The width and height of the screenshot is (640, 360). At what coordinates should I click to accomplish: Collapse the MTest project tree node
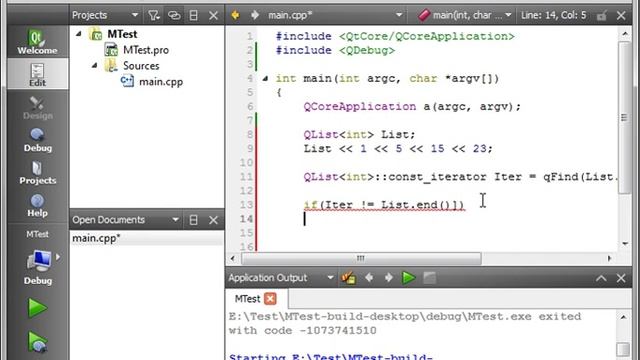[x=79, y=34]
